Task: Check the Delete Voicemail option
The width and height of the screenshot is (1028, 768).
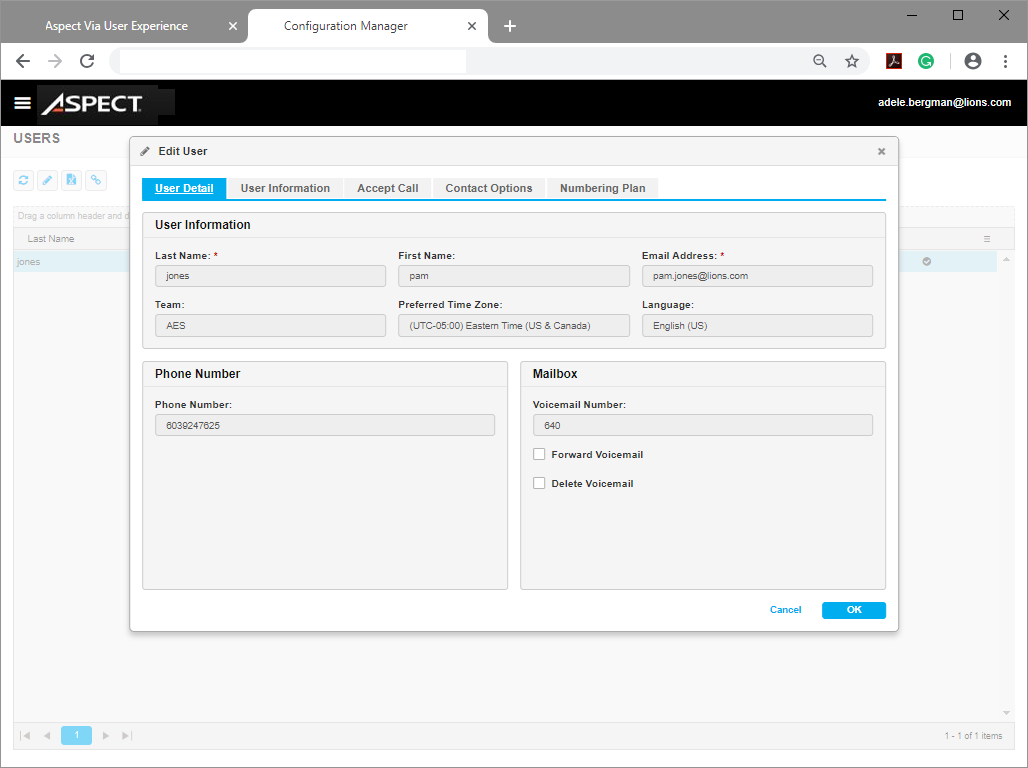Action: pyautogui.click(x=539, y=483)
